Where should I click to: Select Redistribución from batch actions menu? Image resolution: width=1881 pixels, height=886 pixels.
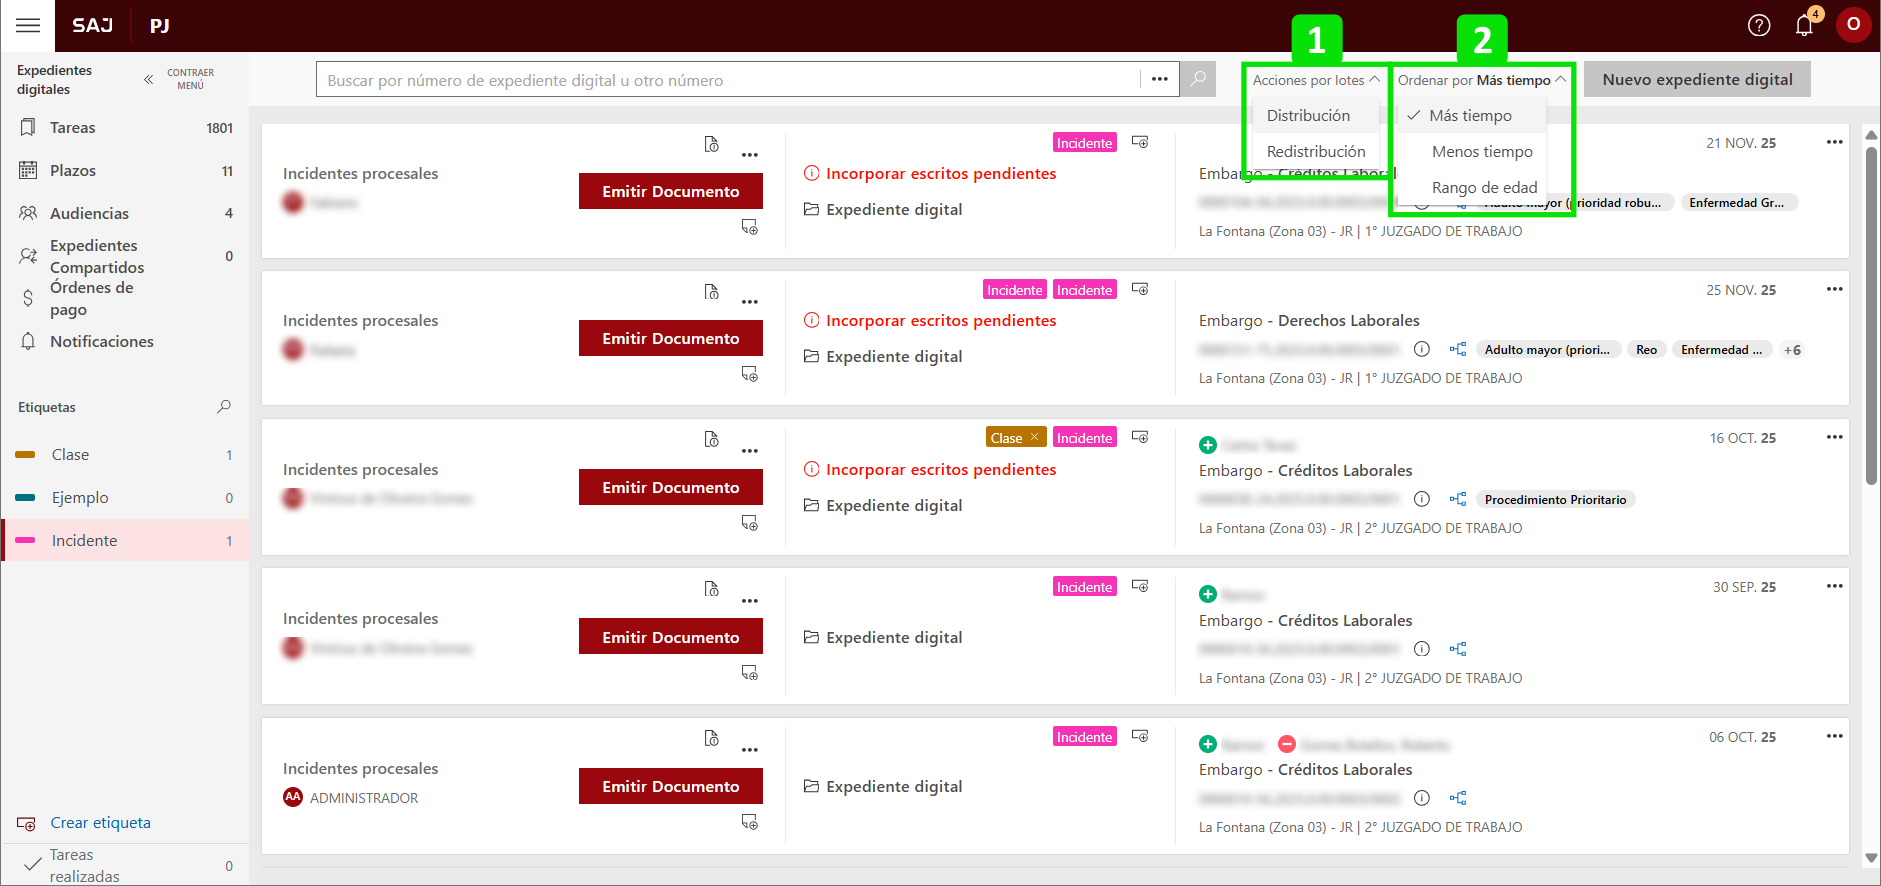(1316, 152)
